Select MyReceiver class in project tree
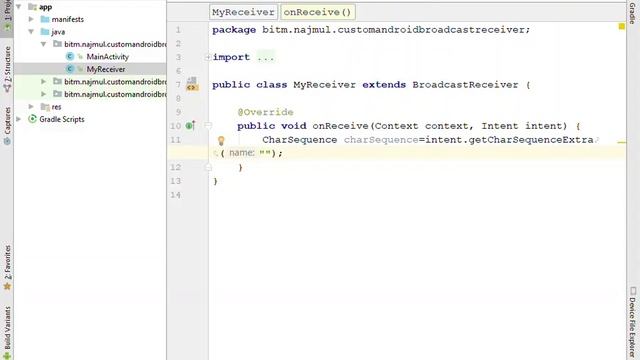This screenshot has width=640, height=360. click(106, 69)
